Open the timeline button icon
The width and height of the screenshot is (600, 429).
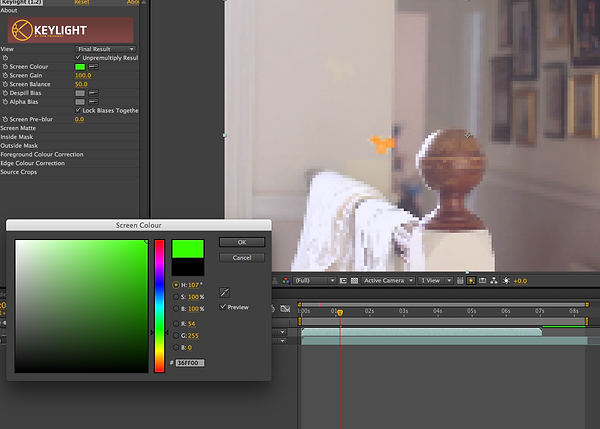coord(483,281)
